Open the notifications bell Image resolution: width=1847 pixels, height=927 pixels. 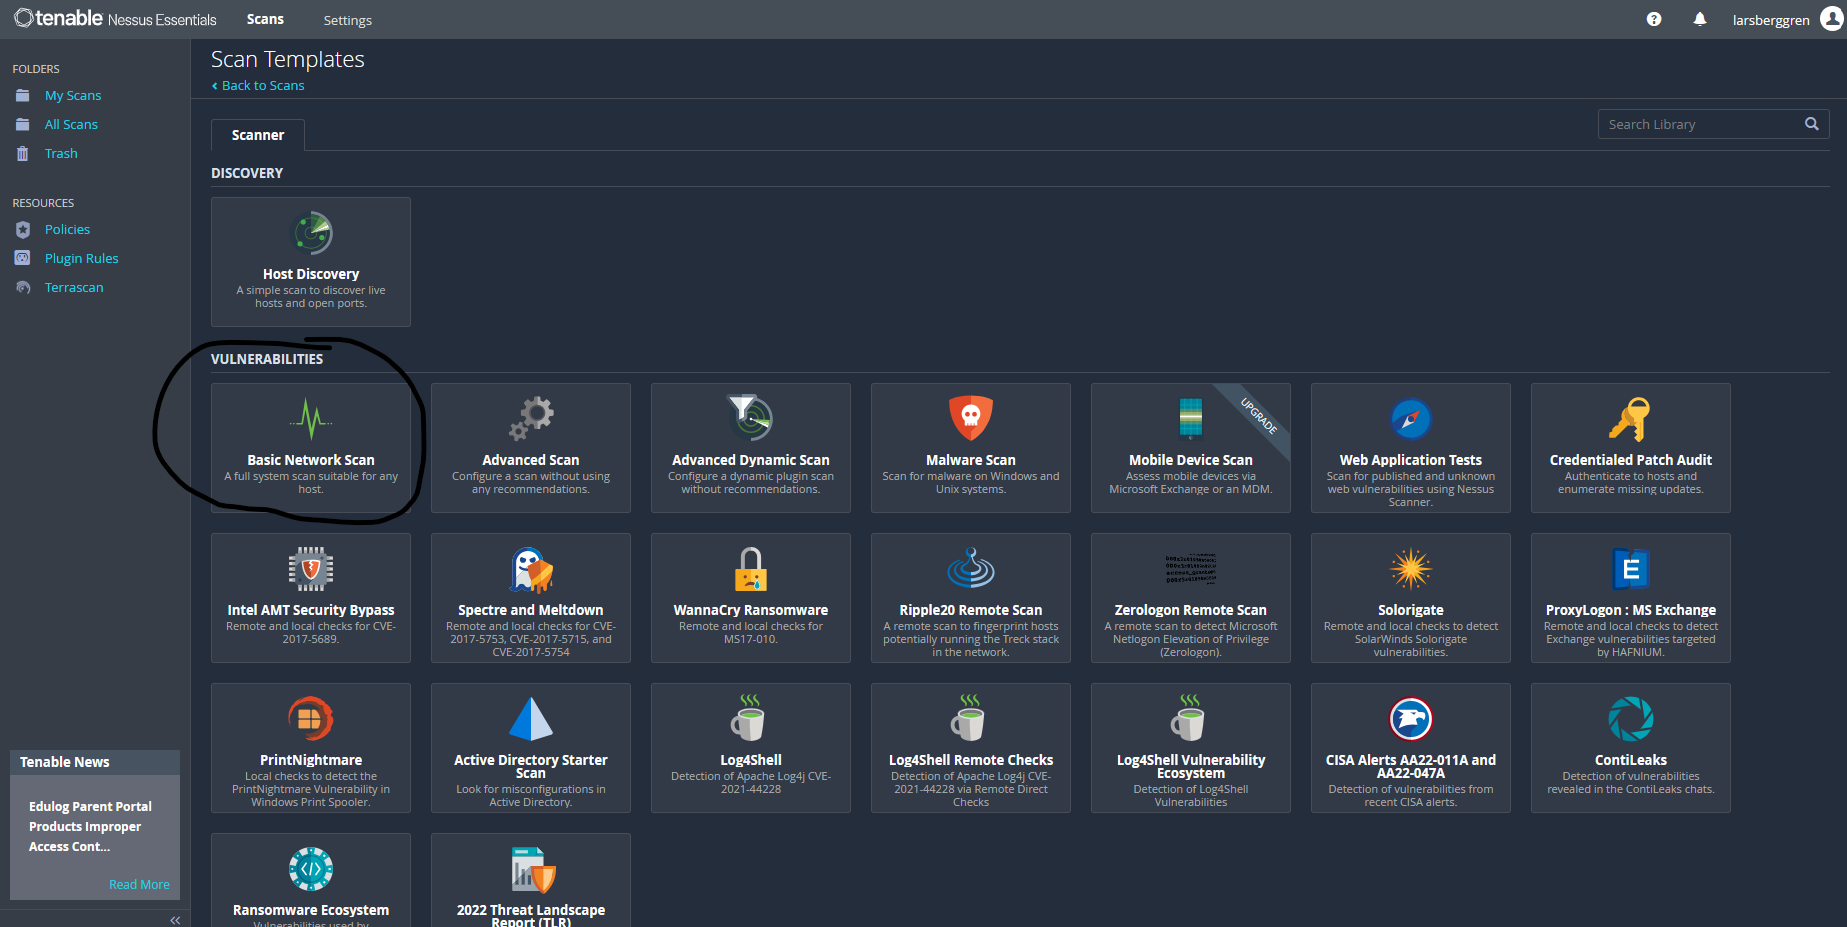[1700, 19]
